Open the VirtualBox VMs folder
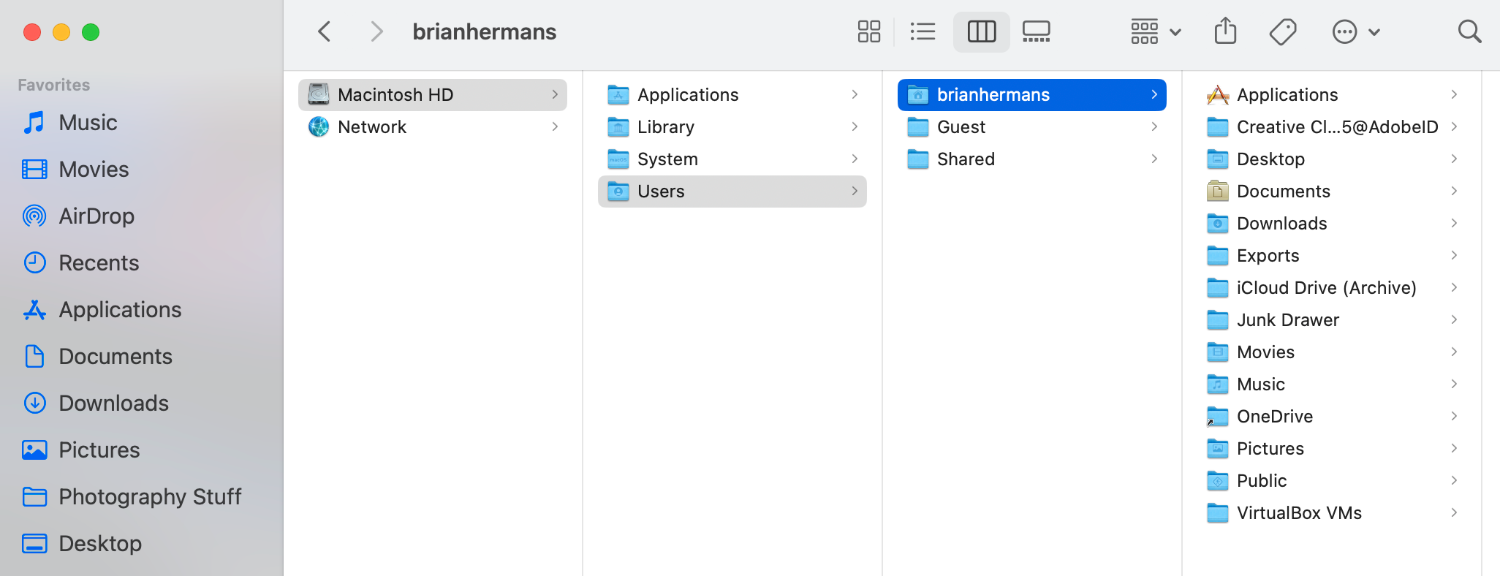 [x=1332, y=513]
